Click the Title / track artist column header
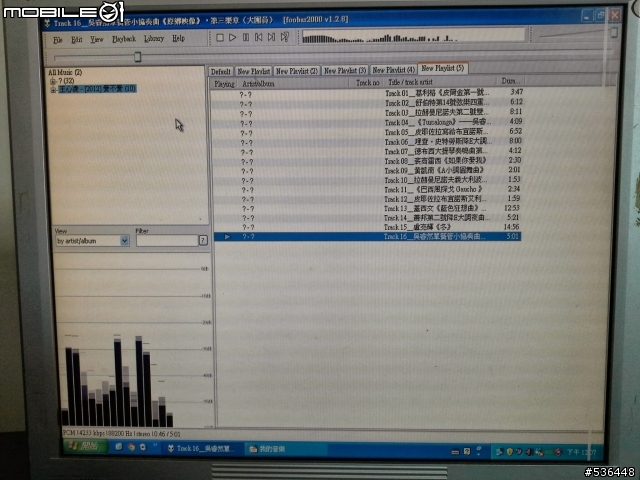Viewport: 640px width, 480px height. pos(441,82)
